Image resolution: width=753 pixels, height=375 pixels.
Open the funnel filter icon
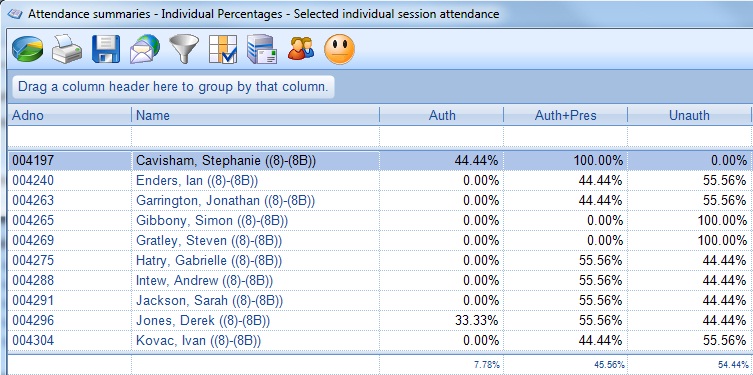184,49
